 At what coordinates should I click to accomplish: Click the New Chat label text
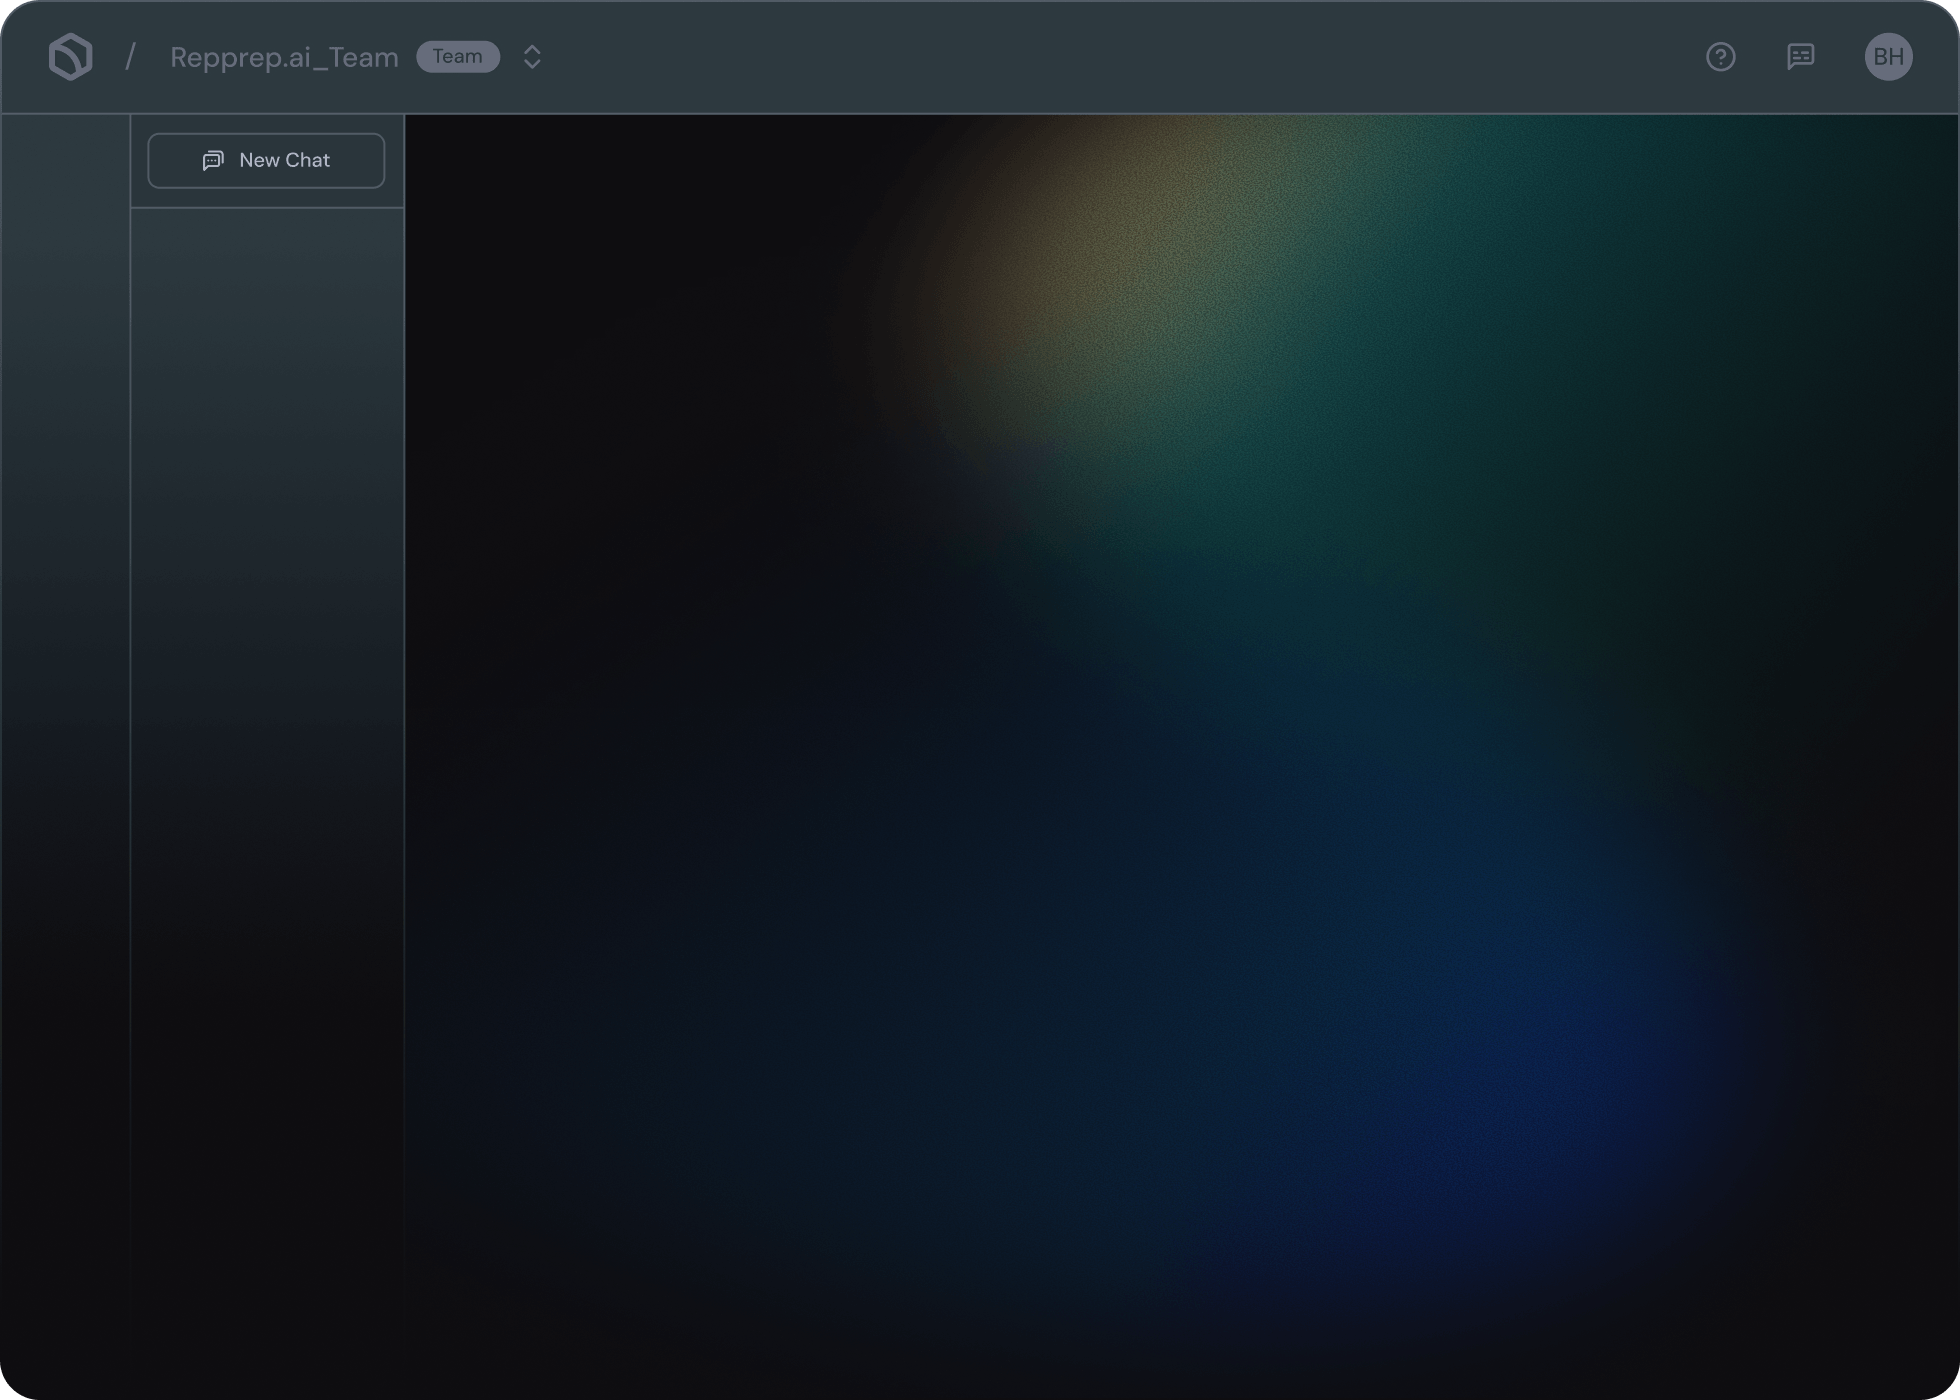pyautogui.click(x=284, y=160)
